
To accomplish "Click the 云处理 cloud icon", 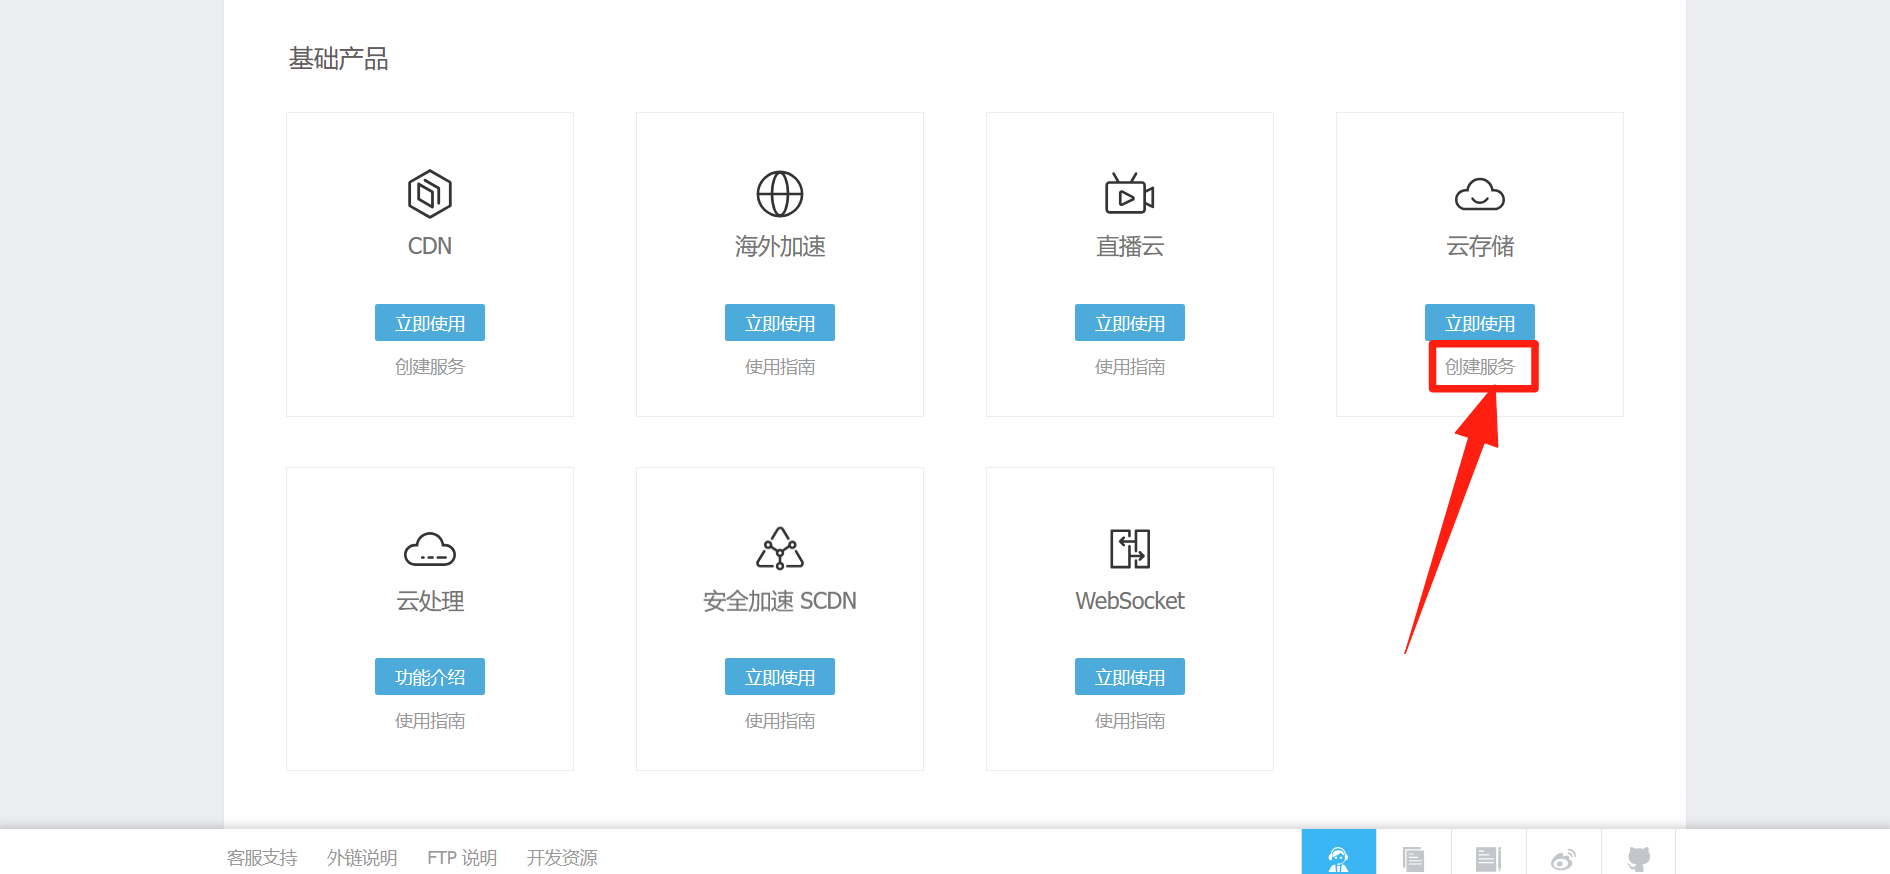I will [x=430, y=549].
